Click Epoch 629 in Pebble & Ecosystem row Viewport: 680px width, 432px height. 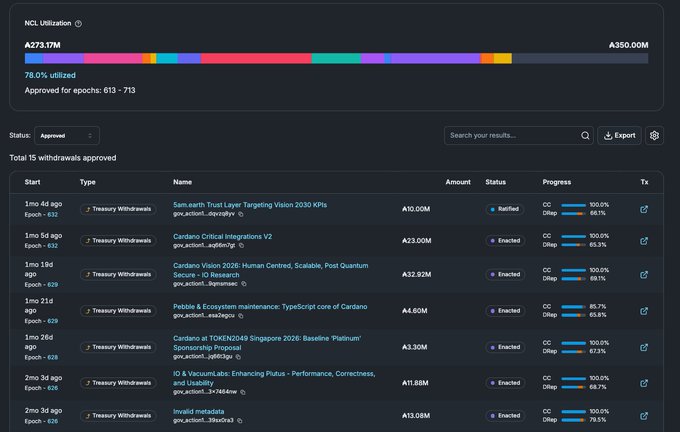52,321
